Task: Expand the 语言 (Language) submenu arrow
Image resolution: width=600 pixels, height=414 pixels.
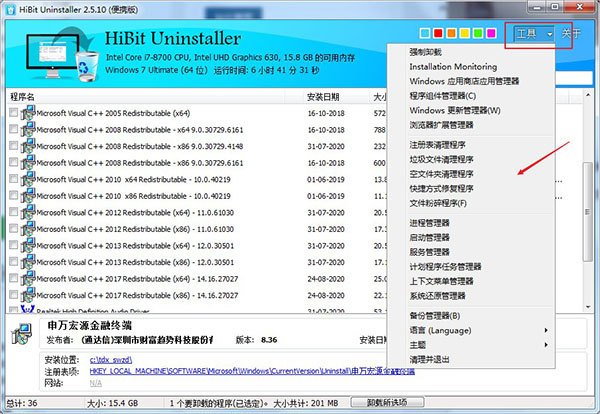Action: [x=546, y=330]
